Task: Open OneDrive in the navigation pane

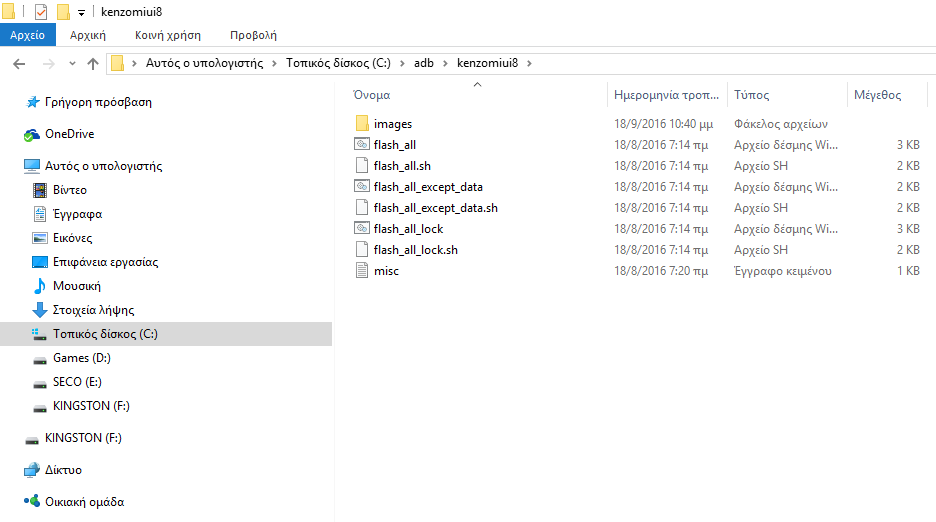Action: click(x=69, y=134)
